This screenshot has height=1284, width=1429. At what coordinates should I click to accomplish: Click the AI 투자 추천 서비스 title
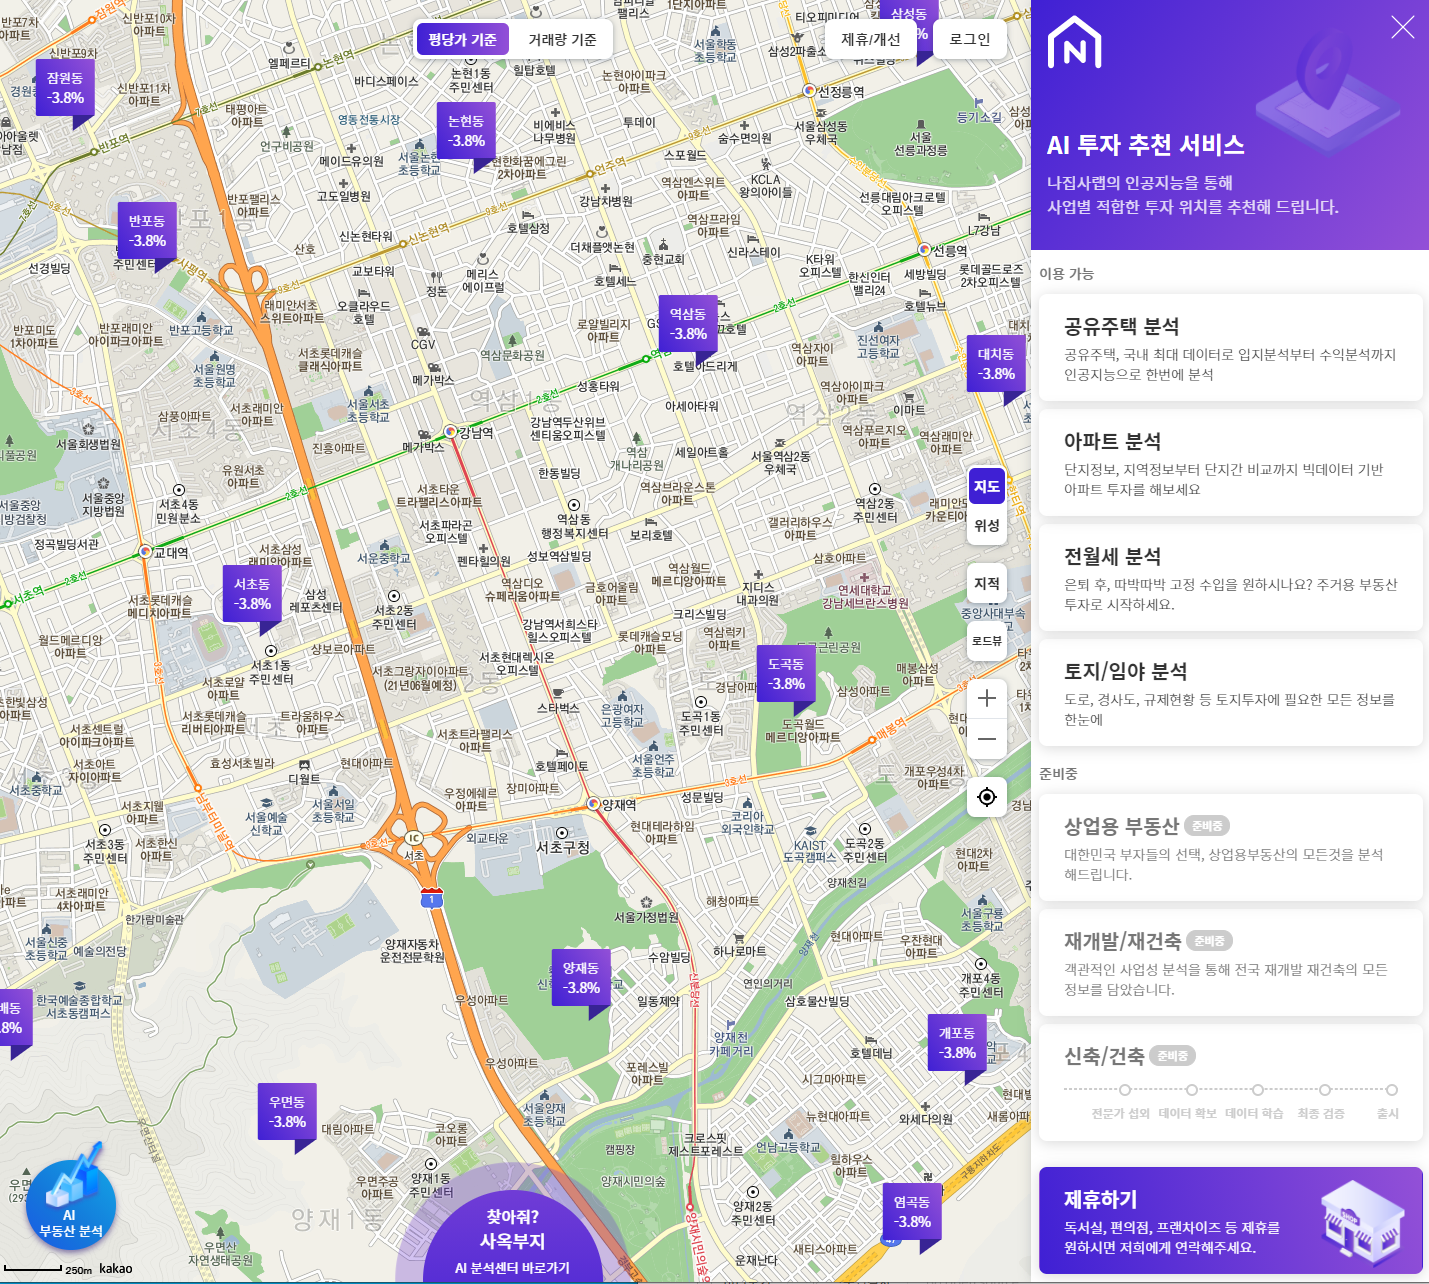pyautogui.click(x=1145, y=145)
